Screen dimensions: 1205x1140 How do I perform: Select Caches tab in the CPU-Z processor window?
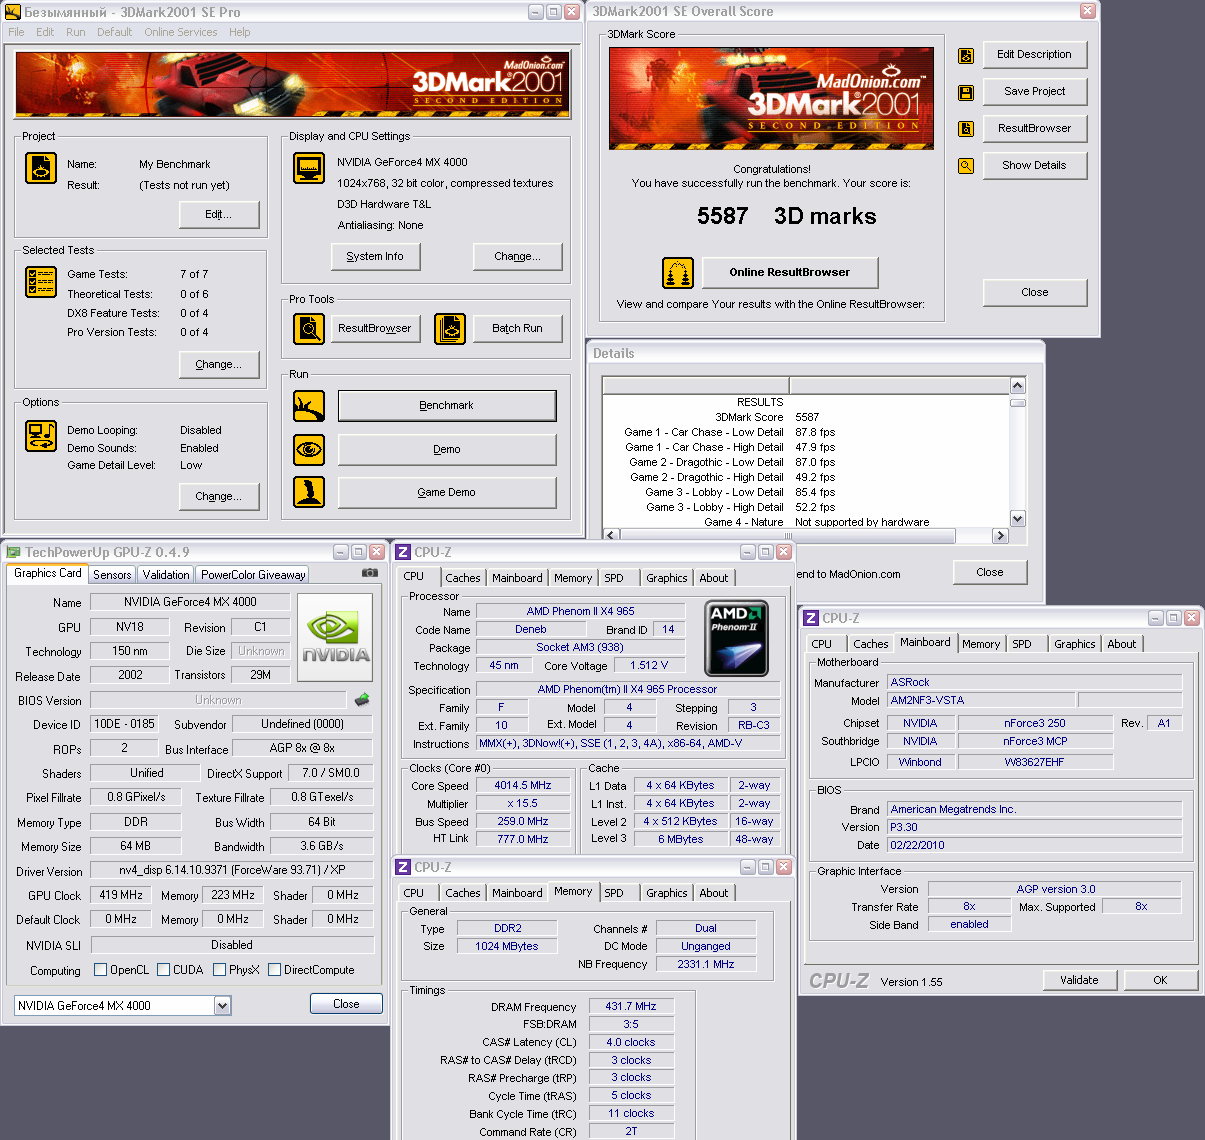[x=463, y=578]
